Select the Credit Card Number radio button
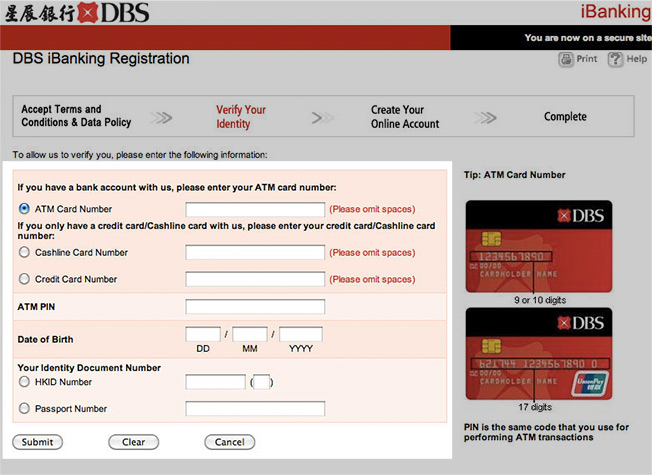This screenshot has width=652, height=475. point(24,279)
